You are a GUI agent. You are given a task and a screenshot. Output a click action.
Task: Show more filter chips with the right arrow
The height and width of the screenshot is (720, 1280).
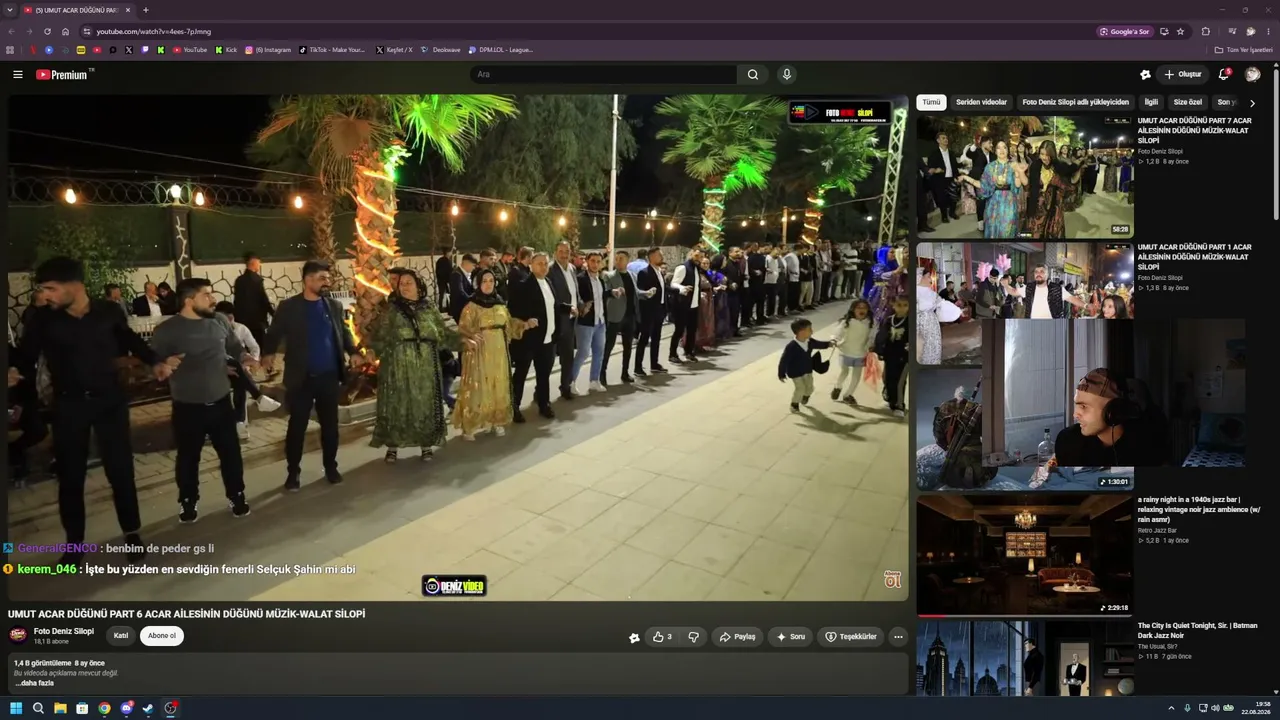pyautogui.click(x=1252, y=102)
